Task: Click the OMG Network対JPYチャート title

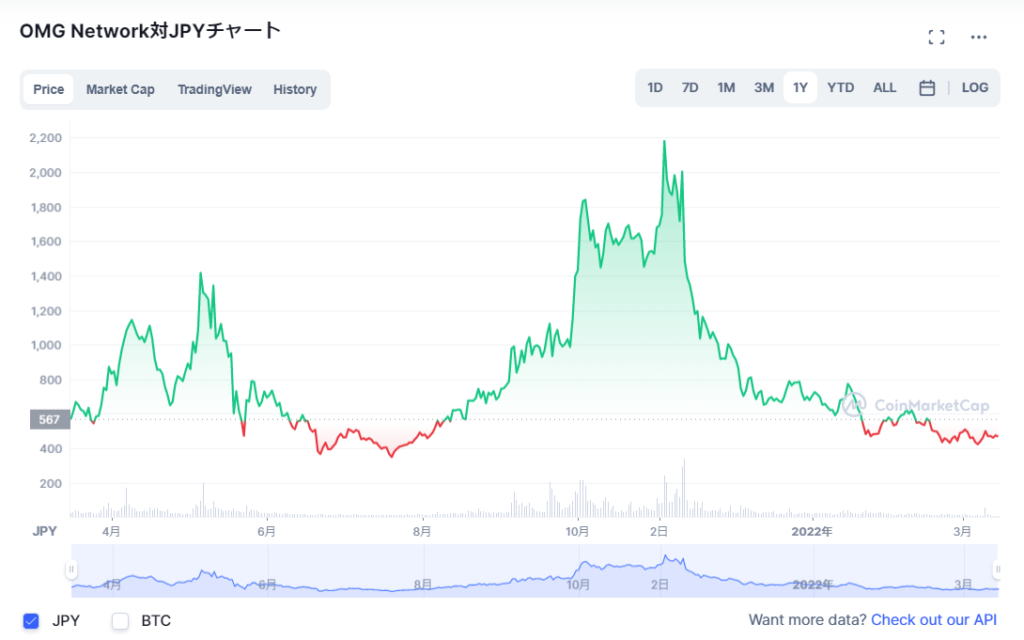Action: pyautogui.click(x=150, y=31)
